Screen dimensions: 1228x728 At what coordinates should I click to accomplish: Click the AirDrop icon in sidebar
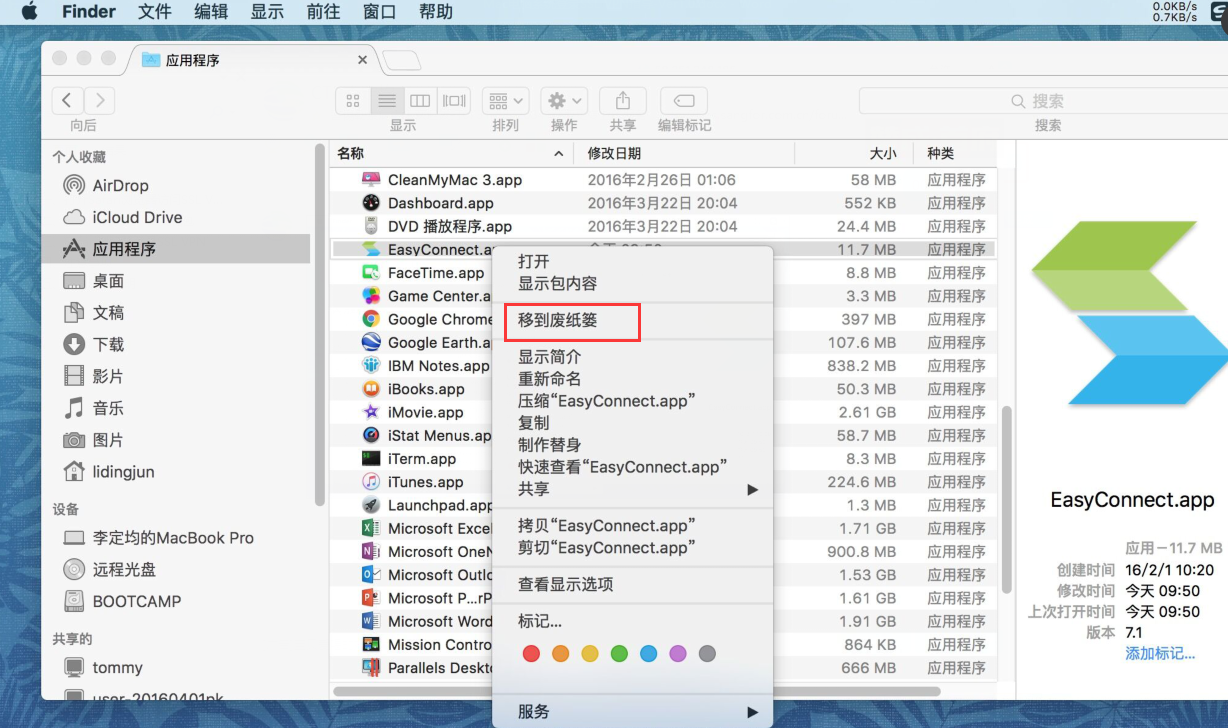coord(74,186)
